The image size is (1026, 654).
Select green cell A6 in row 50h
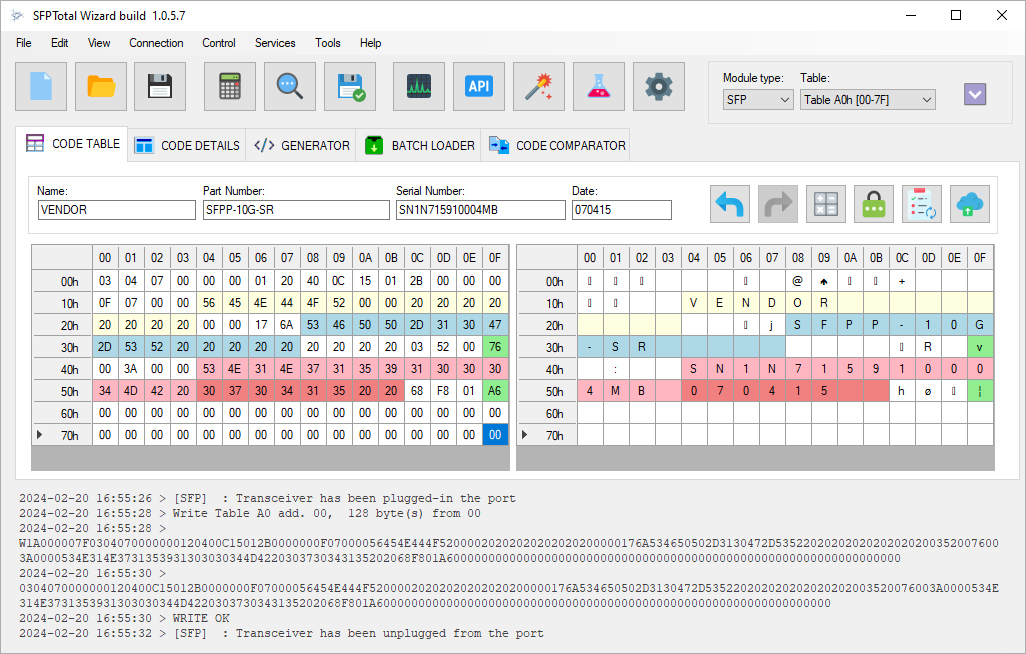495,391
